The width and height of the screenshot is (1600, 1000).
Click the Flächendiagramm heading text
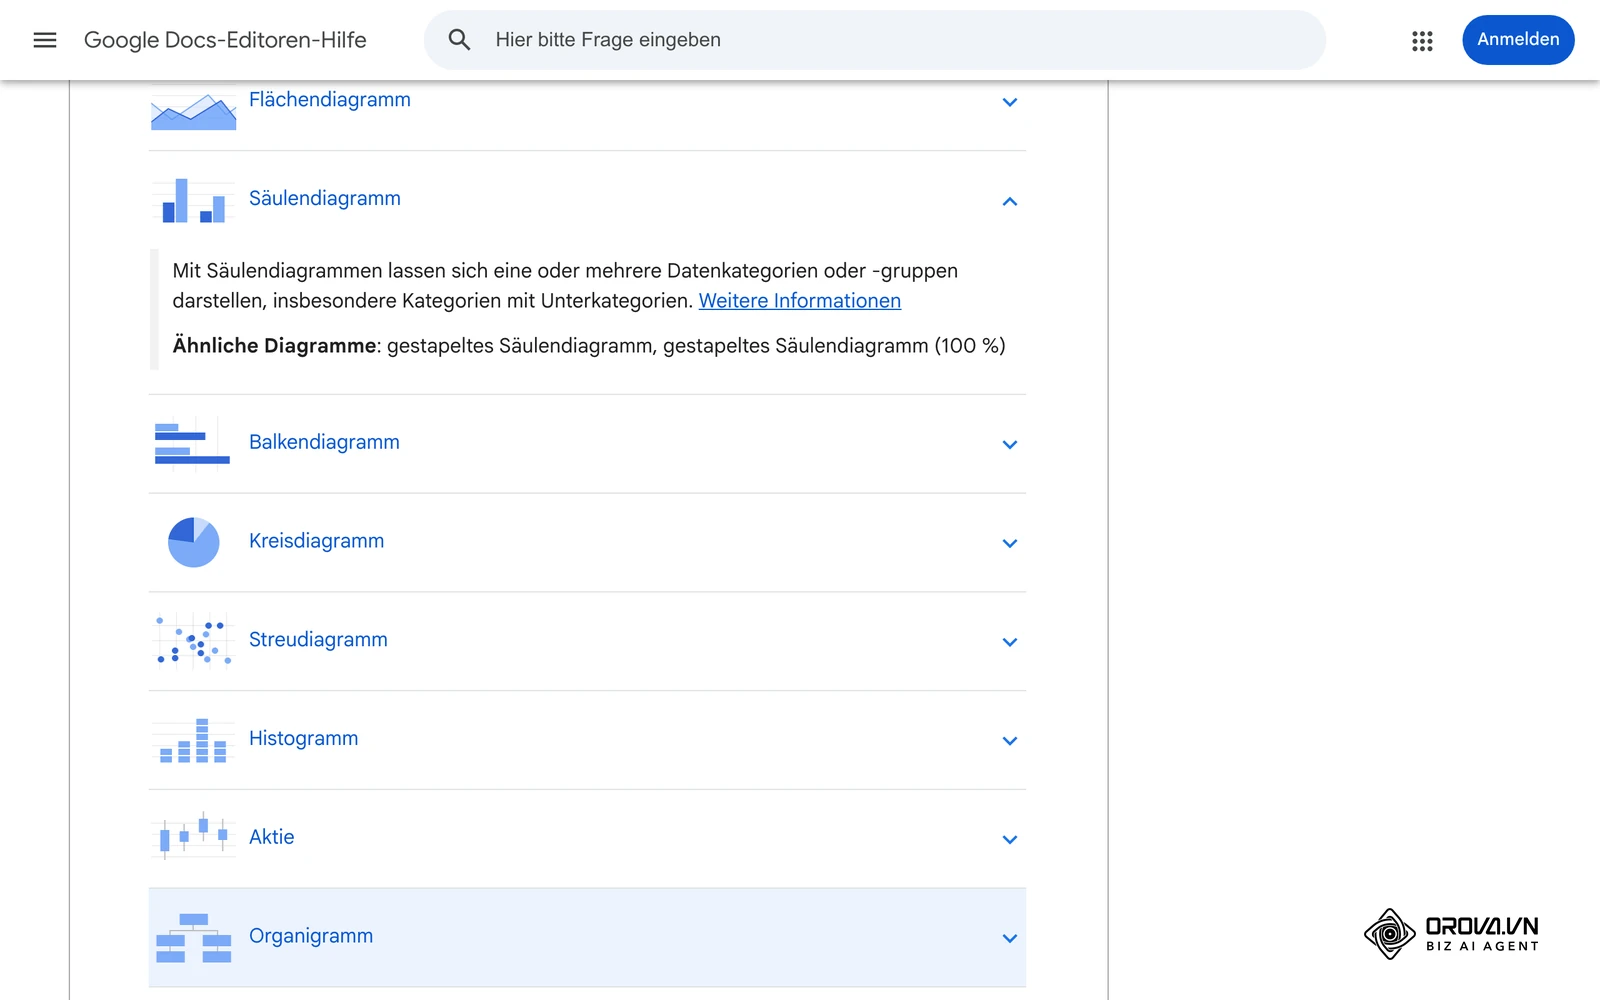(330, 100)
